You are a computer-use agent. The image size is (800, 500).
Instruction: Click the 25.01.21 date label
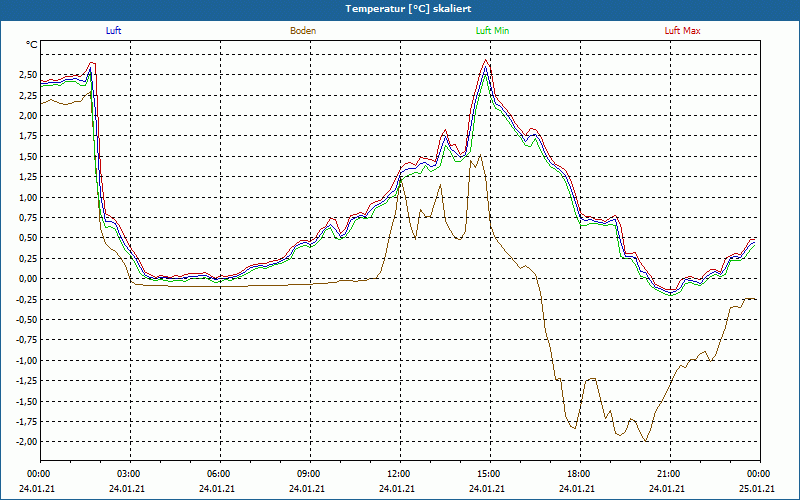pos(757,488)
